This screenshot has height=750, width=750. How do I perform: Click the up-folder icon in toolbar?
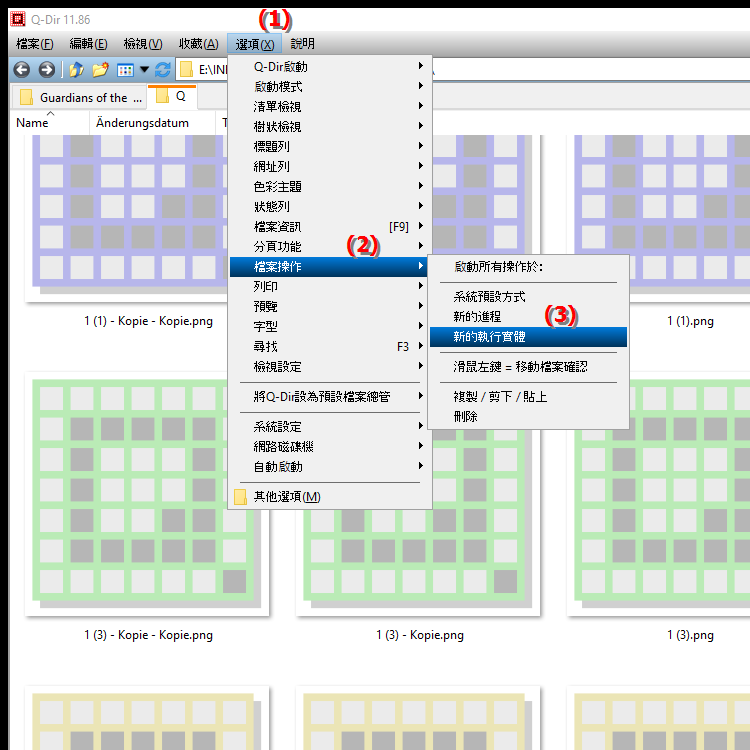click(x=76, y=70)
